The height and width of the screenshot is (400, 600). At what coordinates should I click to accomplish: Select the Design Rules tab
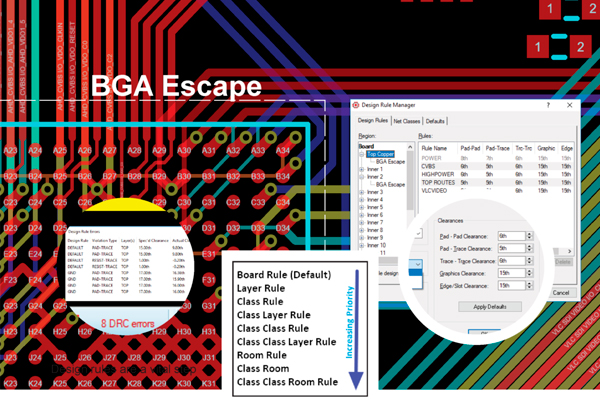point(374,120)
